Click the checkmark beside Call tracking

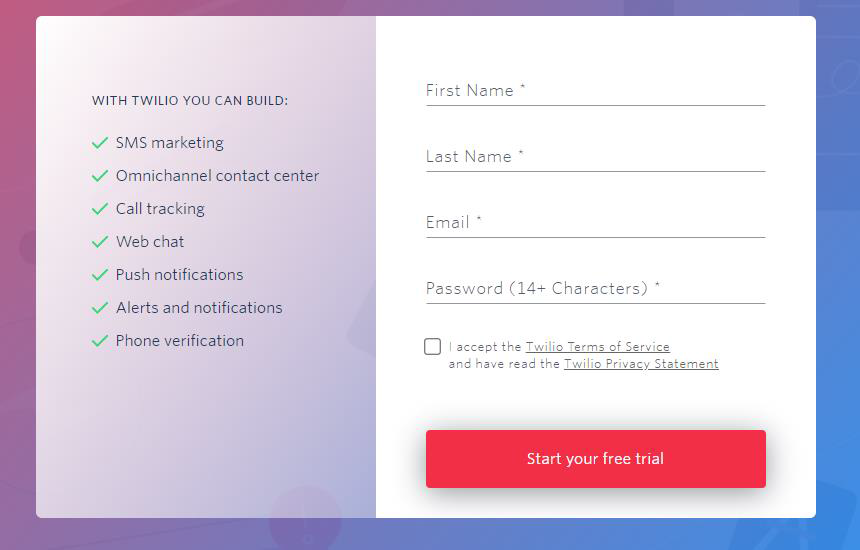click(100, 209)
